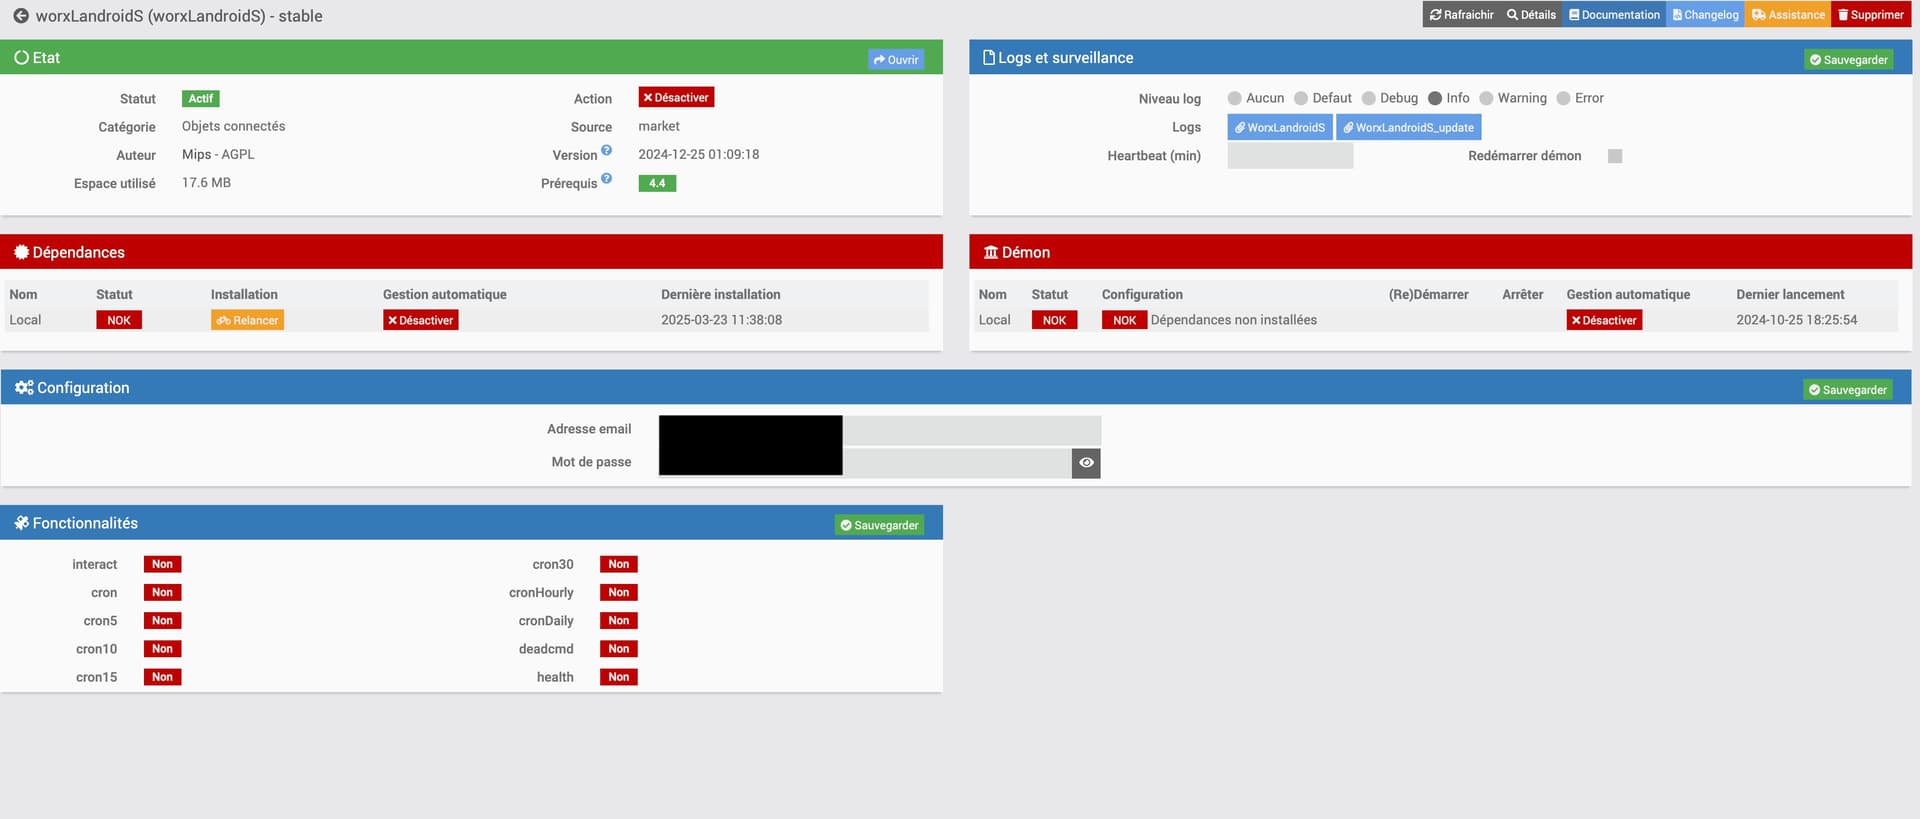The width and height of the screenshot is (1920, 819).
Task: Save the Fonctionnalités panel
Action: 880,525
